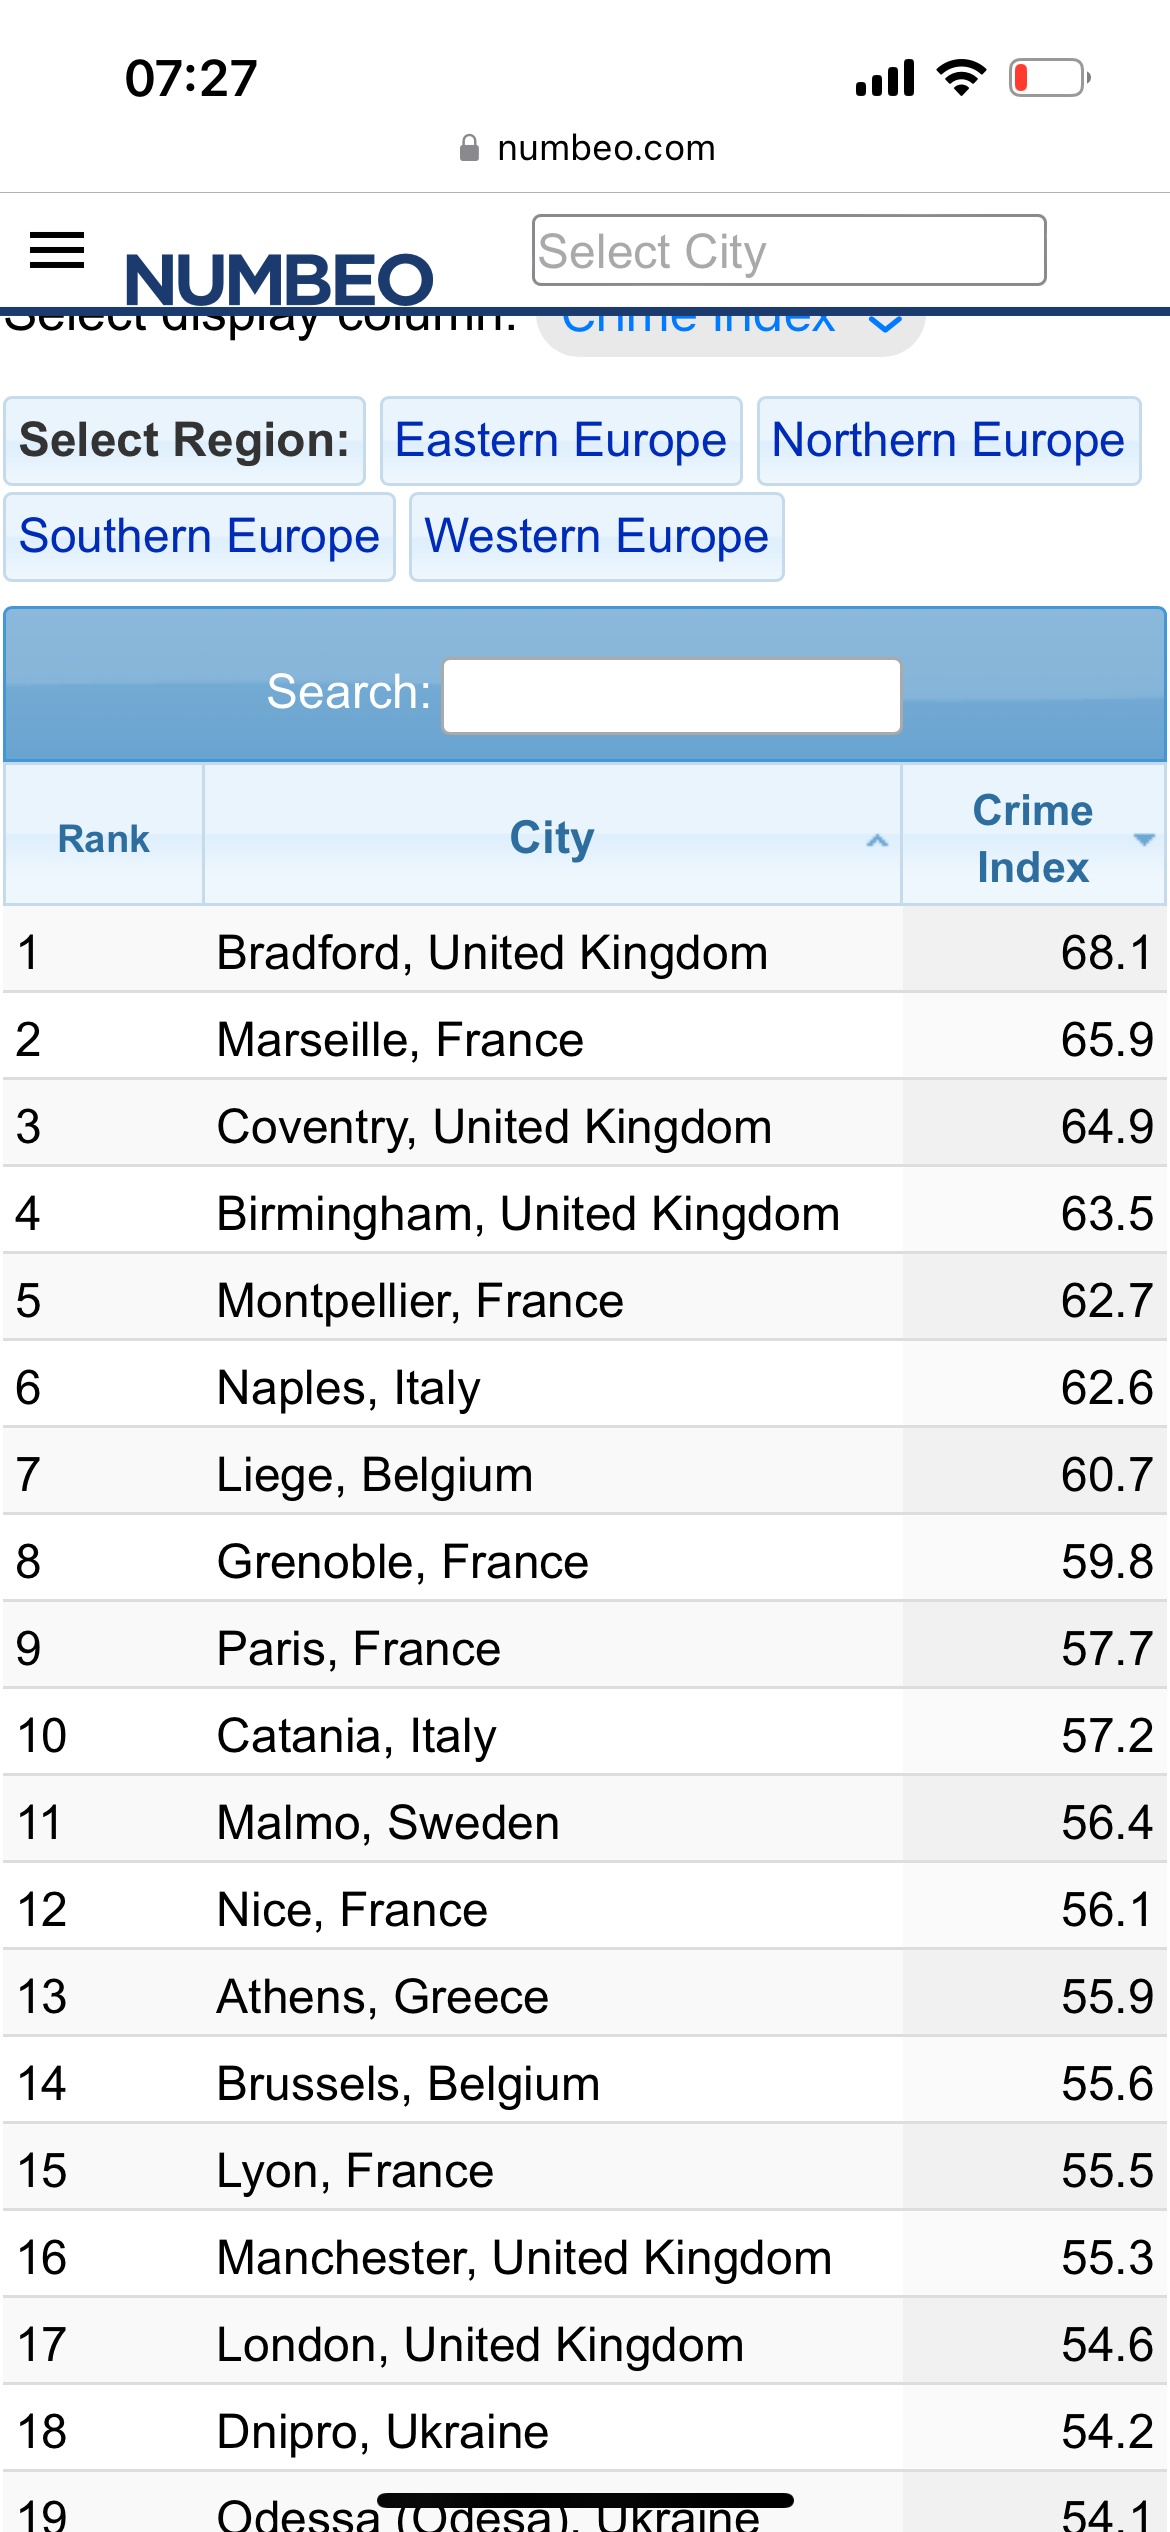Click the NUMBEO logo
This screenshot has width=1170, height=2532.
(279, 278)
